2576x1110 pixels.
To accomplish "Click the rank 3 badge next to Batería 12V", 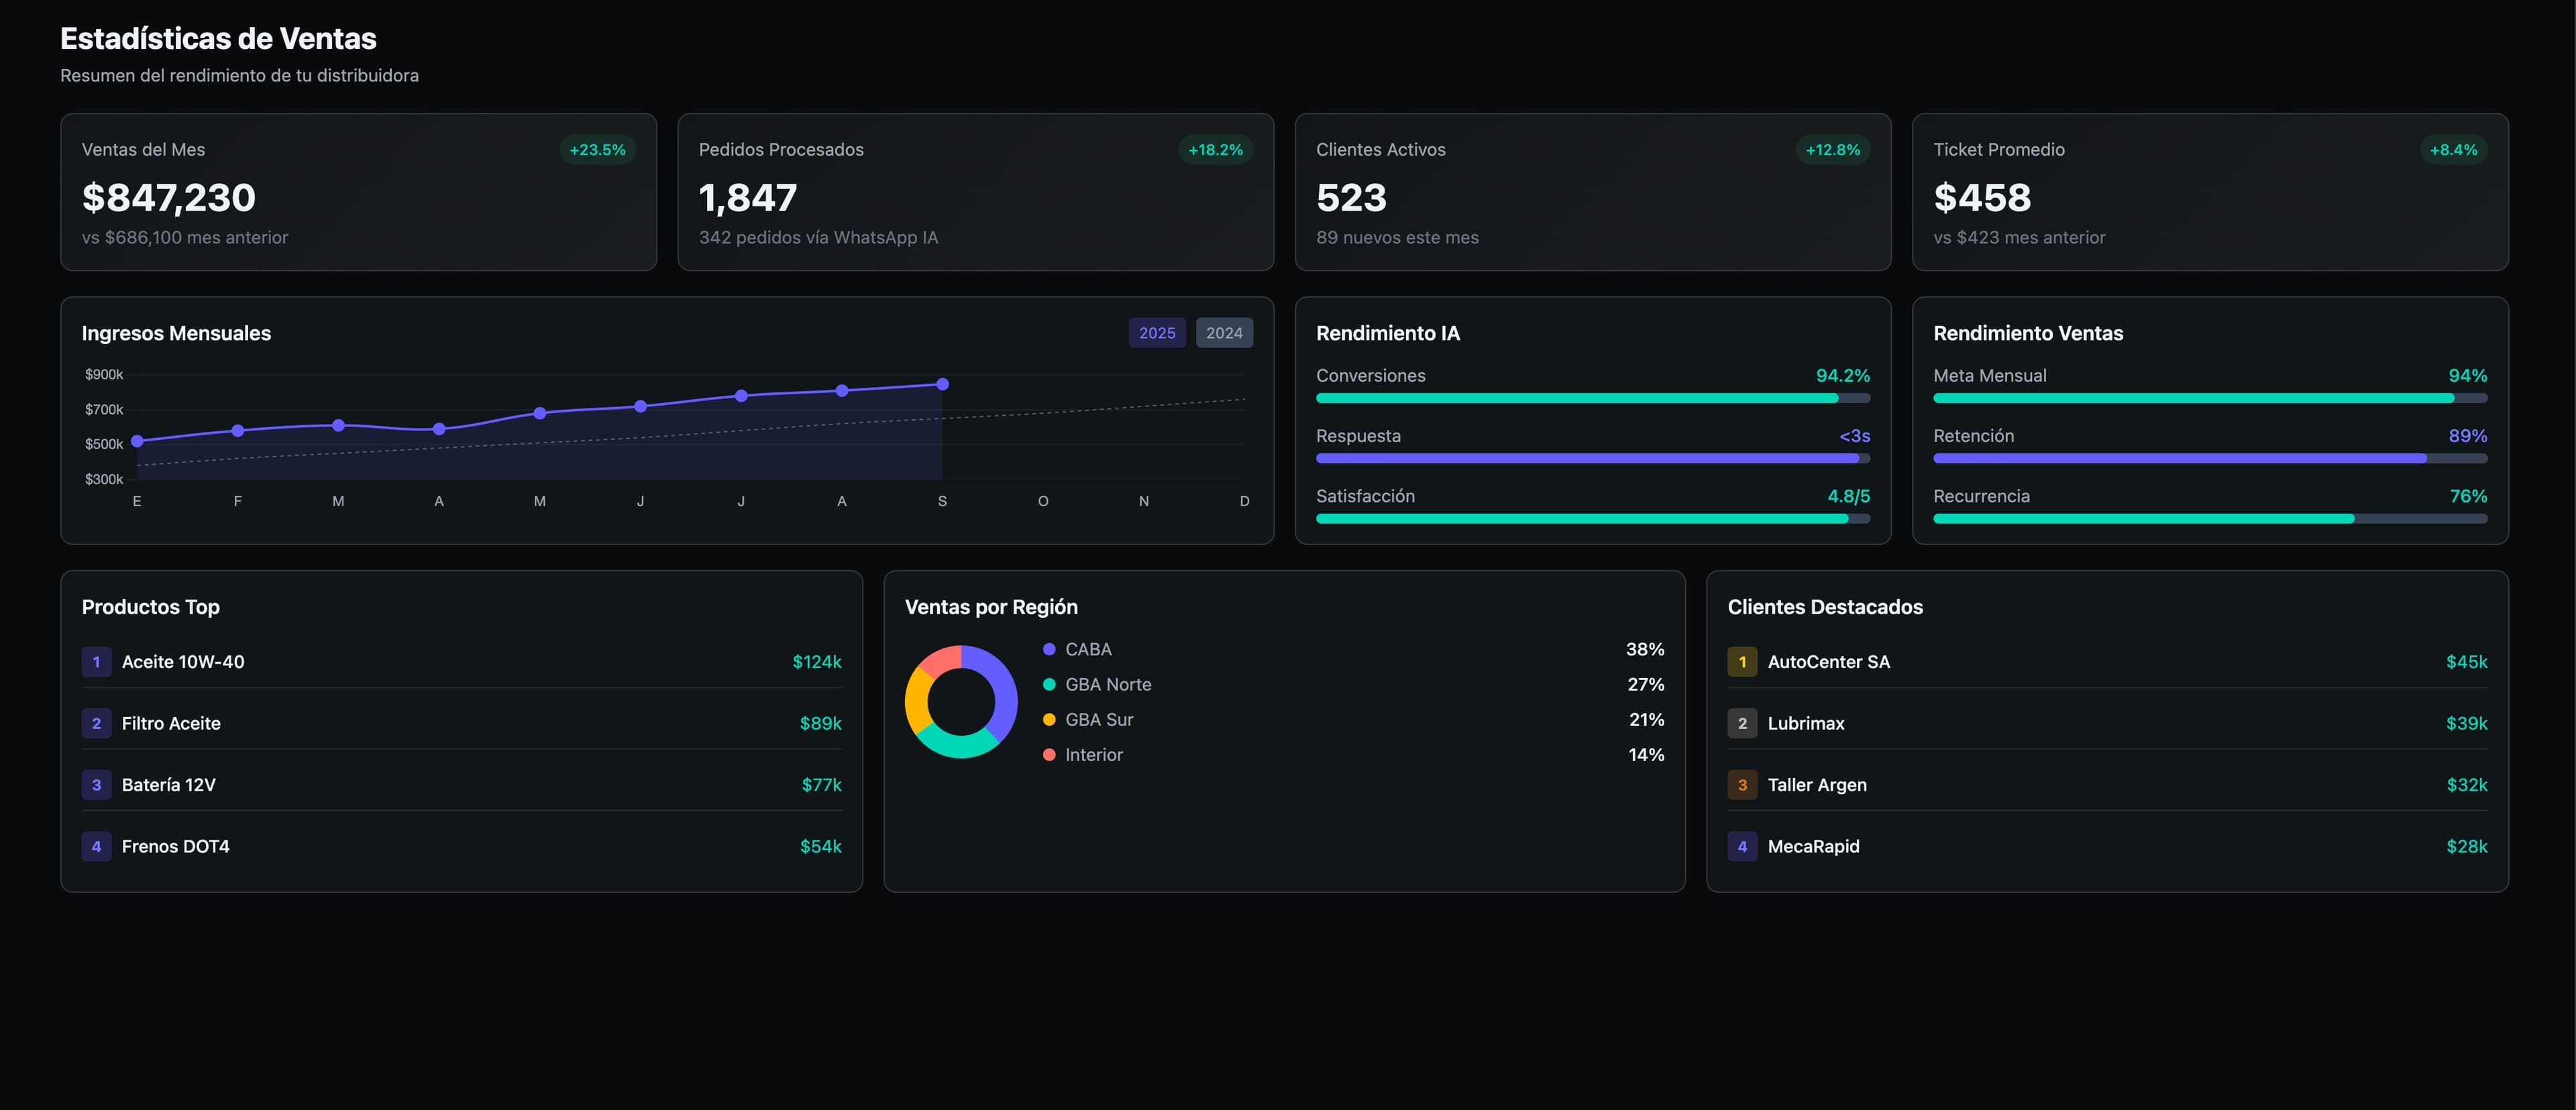I will click(96, 785).
